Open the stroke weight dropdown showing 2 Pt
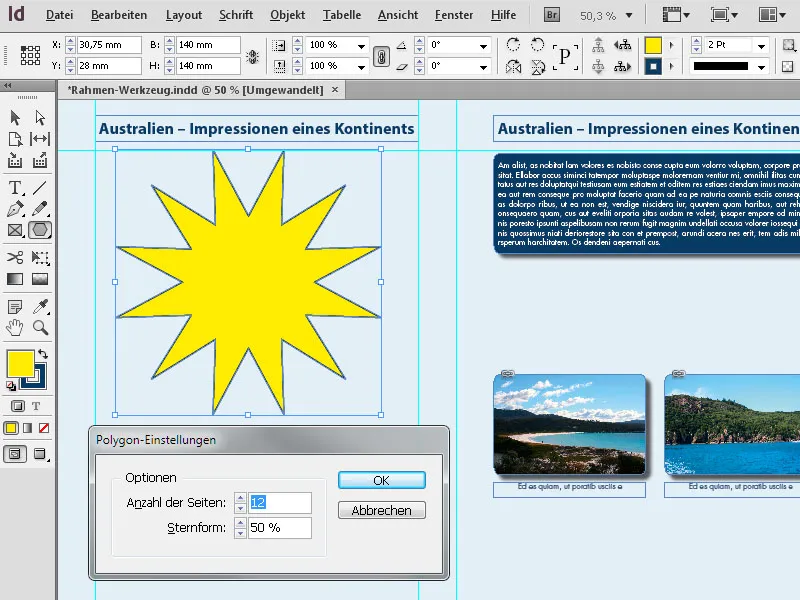 (x=763, y=47)
